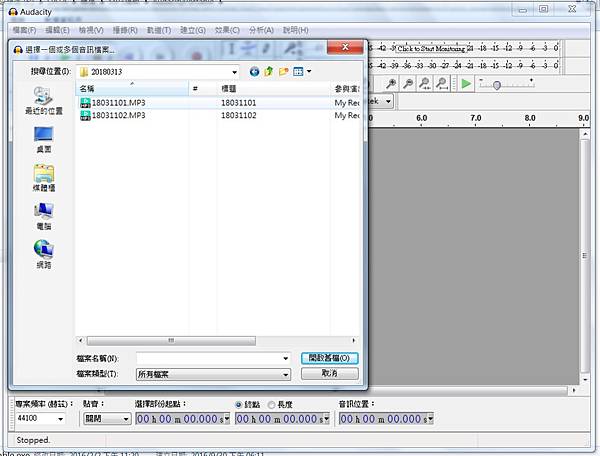Sort by the # column header
The image size is (600, 456).
(x=202, y=89)
